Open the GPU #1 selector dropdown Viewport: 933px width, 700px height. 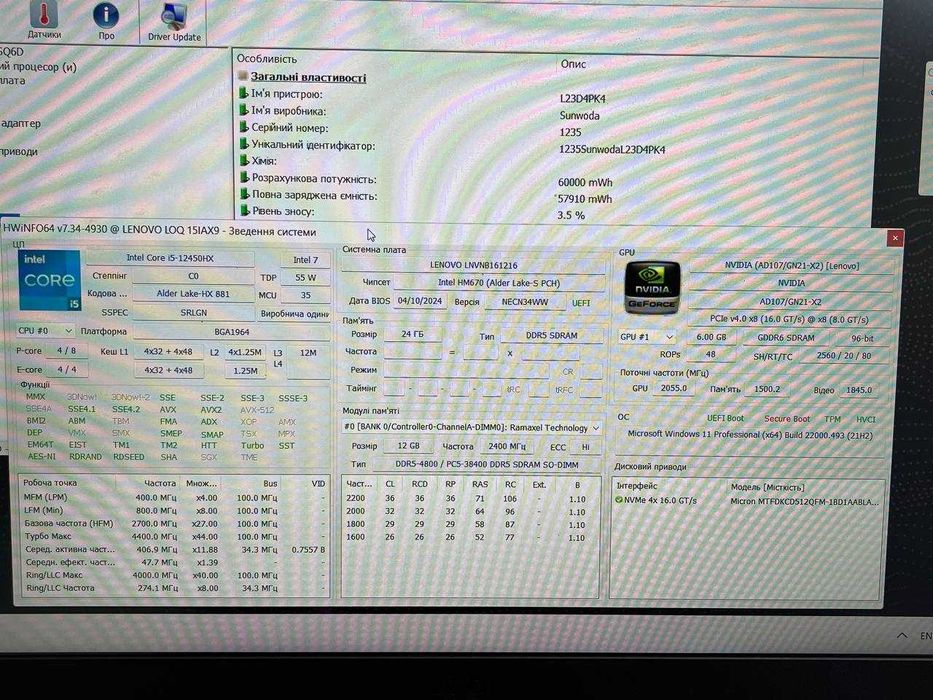pyautogui.click(x=647, y=337)
